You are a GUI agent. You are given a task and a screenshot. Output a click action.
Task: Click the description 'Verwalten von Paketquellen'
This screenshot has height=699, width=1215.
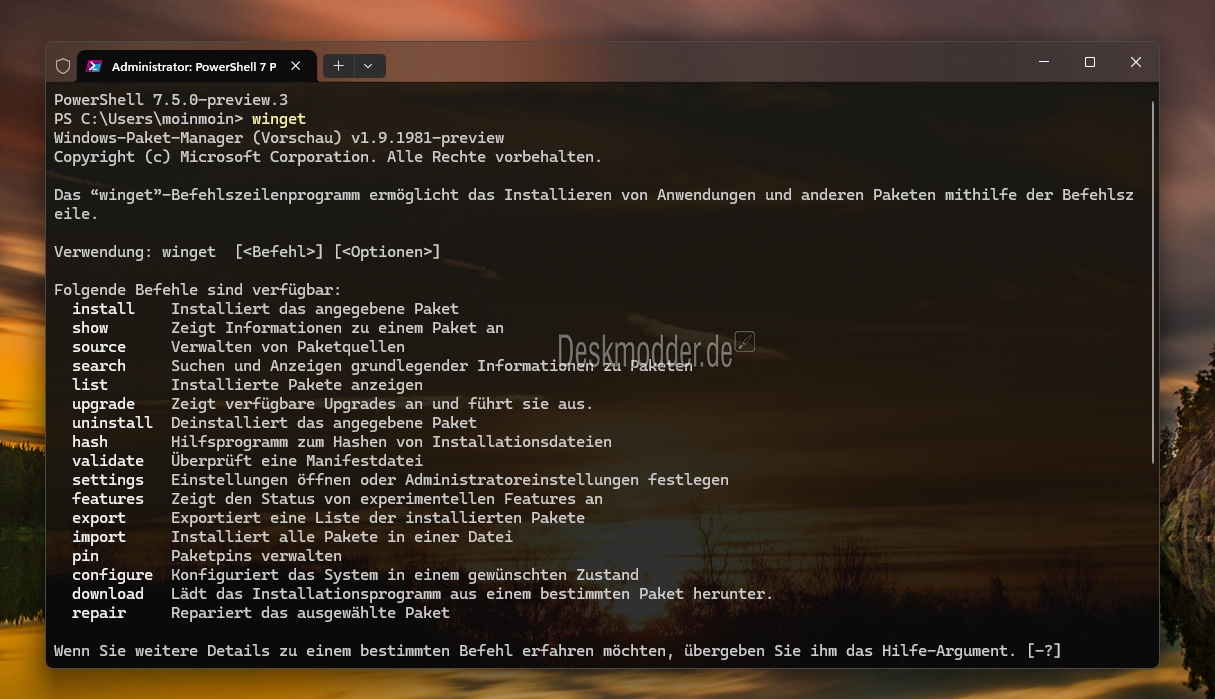[x=288, y=347]
